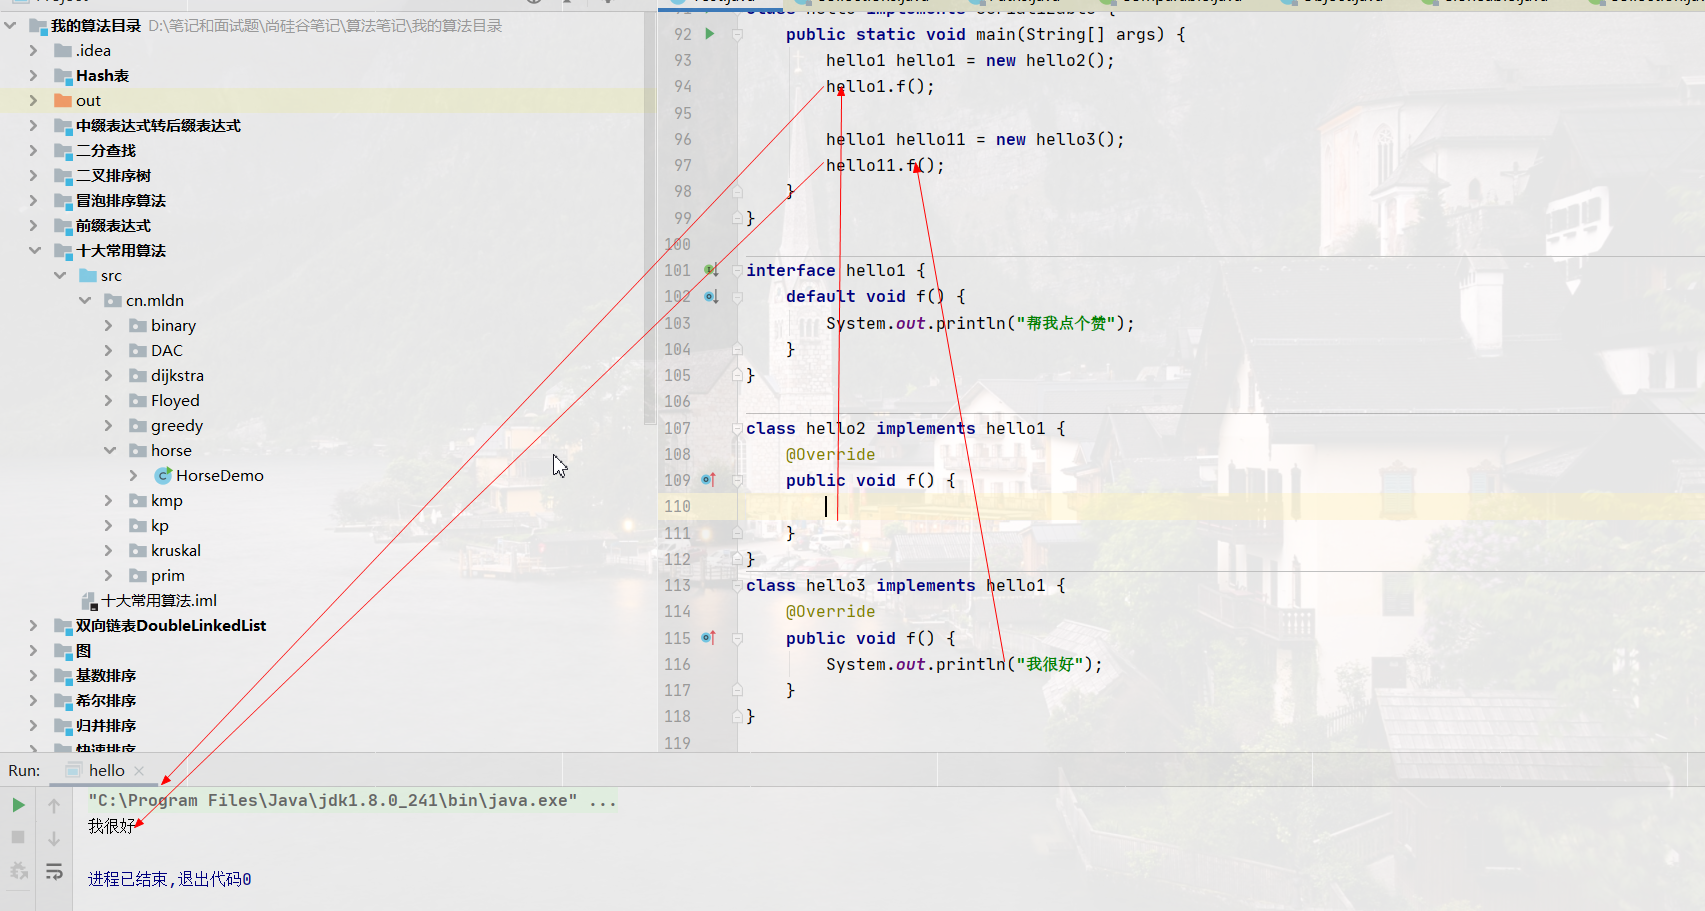Click the .idea folder icon
Image resolution: width=1705 pixels, height=911 pixels.
click(63, 50)
